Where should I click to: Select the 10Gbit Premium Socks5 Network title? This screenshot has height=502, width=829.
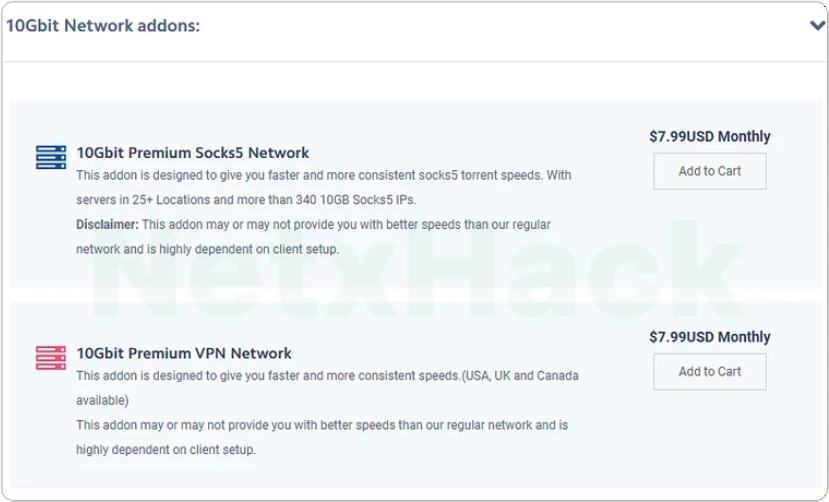193,153
